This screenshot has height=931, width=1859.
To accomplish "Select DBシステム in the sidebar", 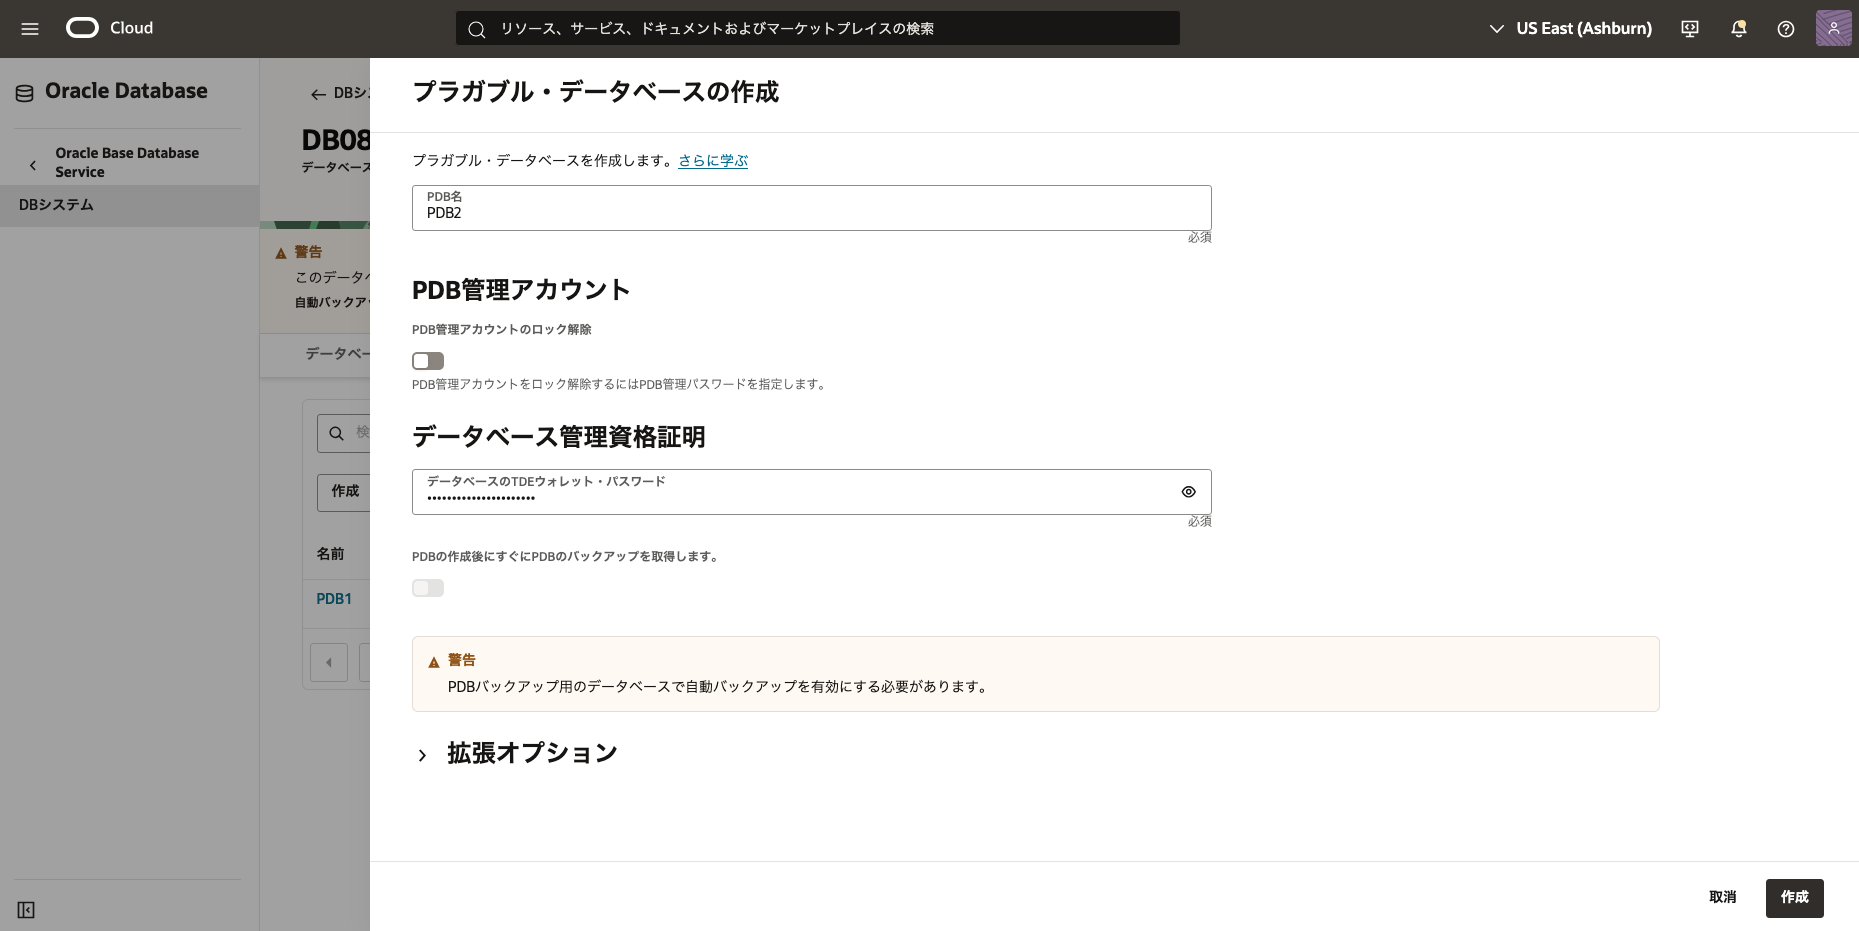I will point(56,205).
